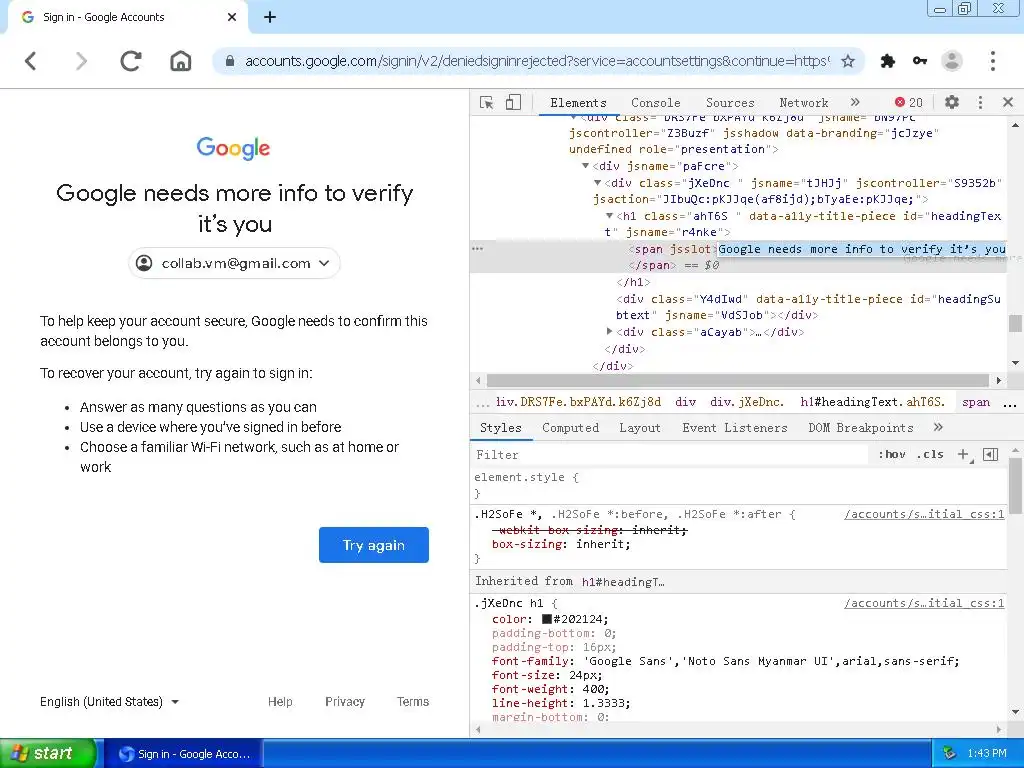Click the password key icon

coord(920,61)
